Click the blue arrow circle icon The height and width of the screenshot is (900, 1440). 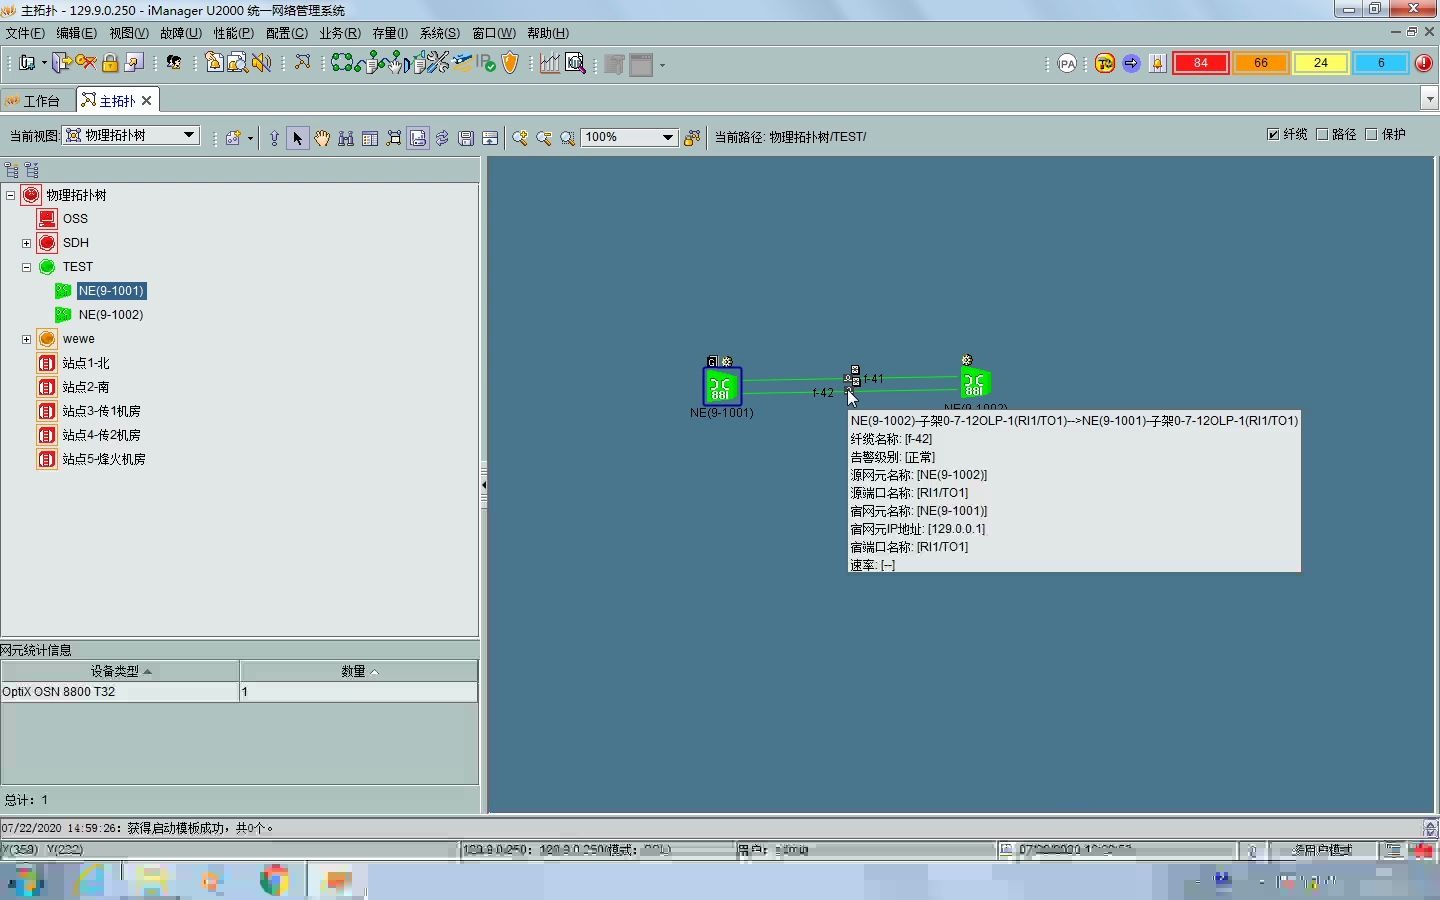click(1131, 63)
